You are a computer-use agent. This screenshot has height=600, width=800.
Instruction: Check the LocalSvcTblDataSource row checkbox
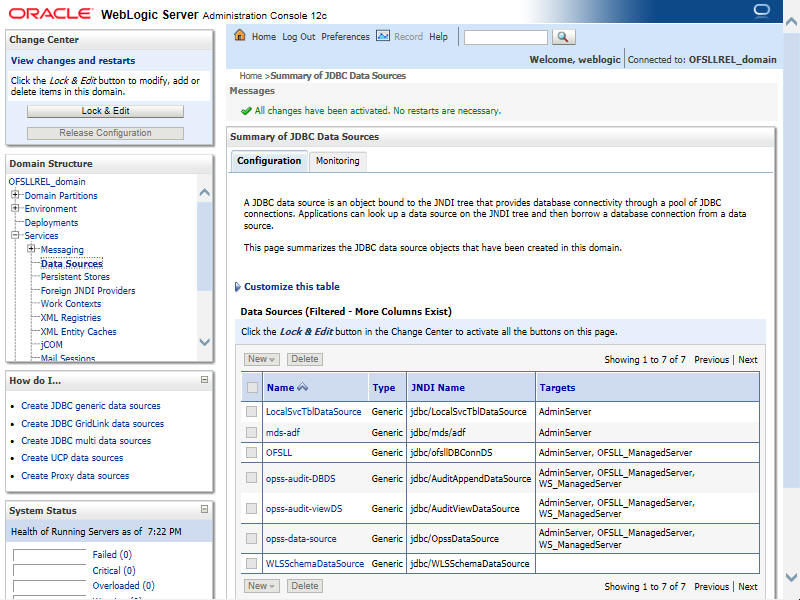point(252,411)
